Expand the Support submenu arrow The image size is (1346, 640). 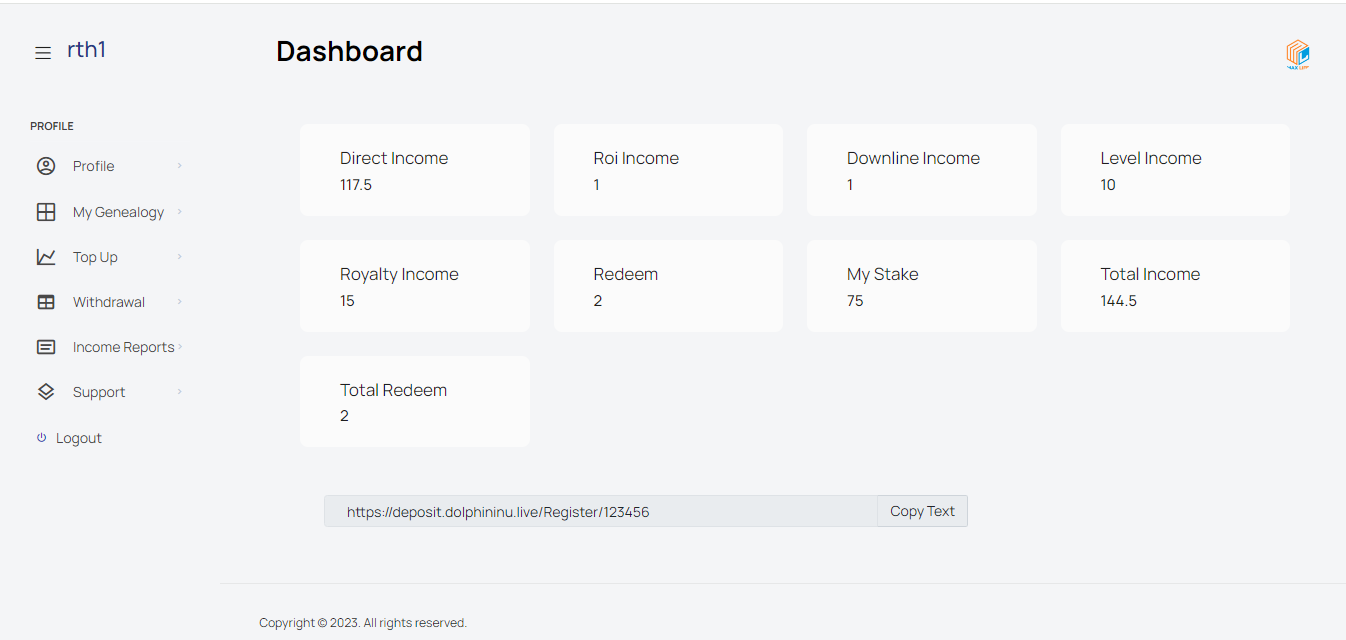tap(180, 392)
